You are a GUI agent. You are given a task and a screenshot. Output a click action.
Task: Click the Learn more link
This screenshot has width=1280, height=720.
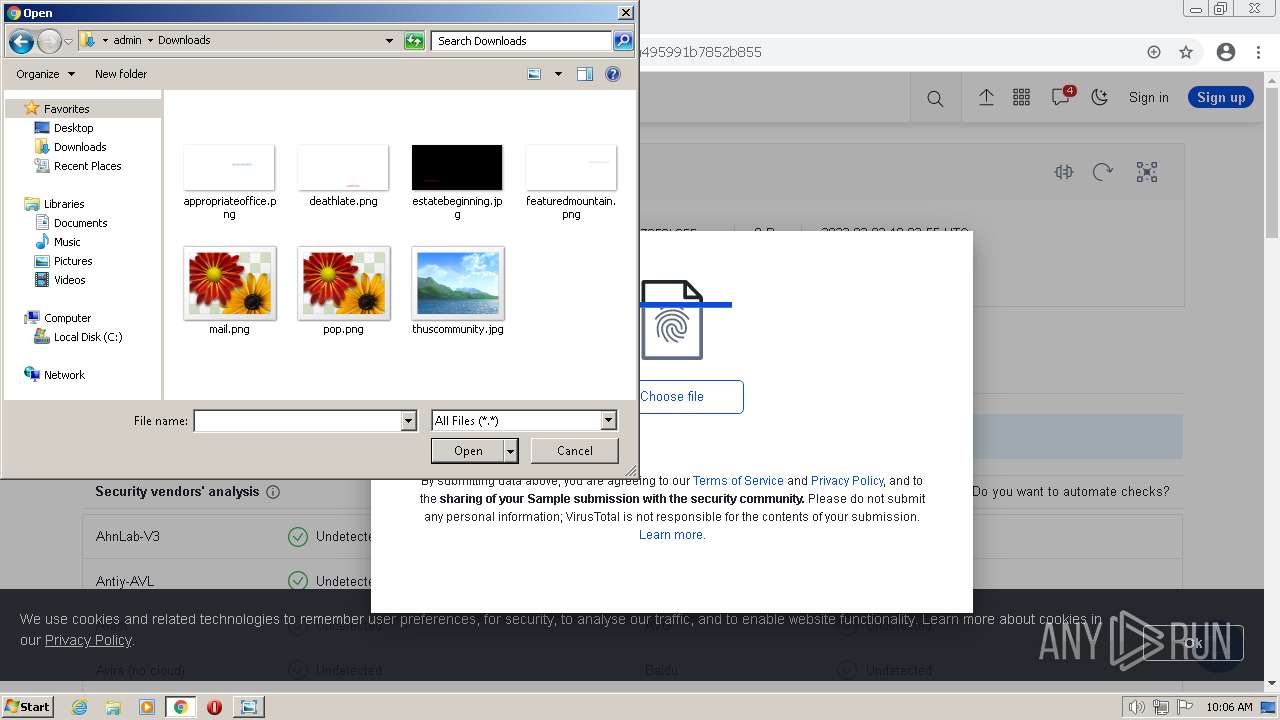672,535
